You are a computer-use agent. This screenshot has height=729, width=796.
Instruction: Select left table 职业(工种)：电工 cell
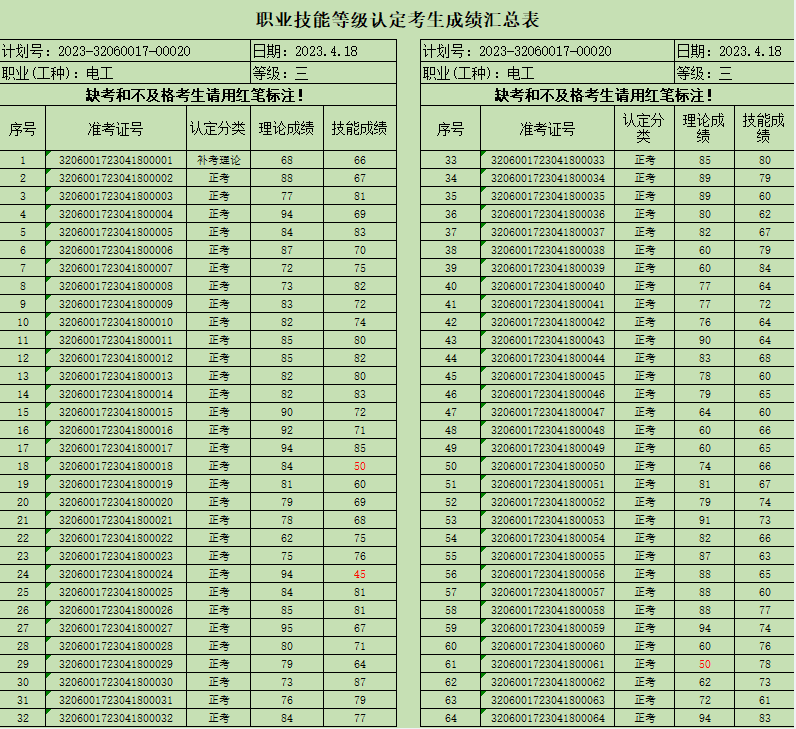125,73
